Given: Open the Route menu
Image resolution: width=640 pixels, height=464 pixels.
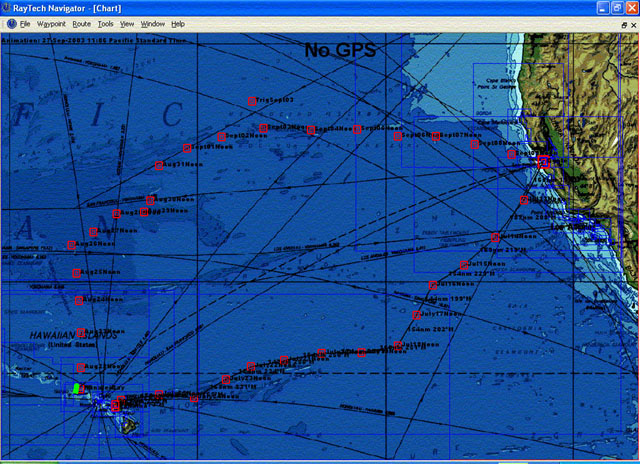Looking at the screenshot, I should click(81, 23).
